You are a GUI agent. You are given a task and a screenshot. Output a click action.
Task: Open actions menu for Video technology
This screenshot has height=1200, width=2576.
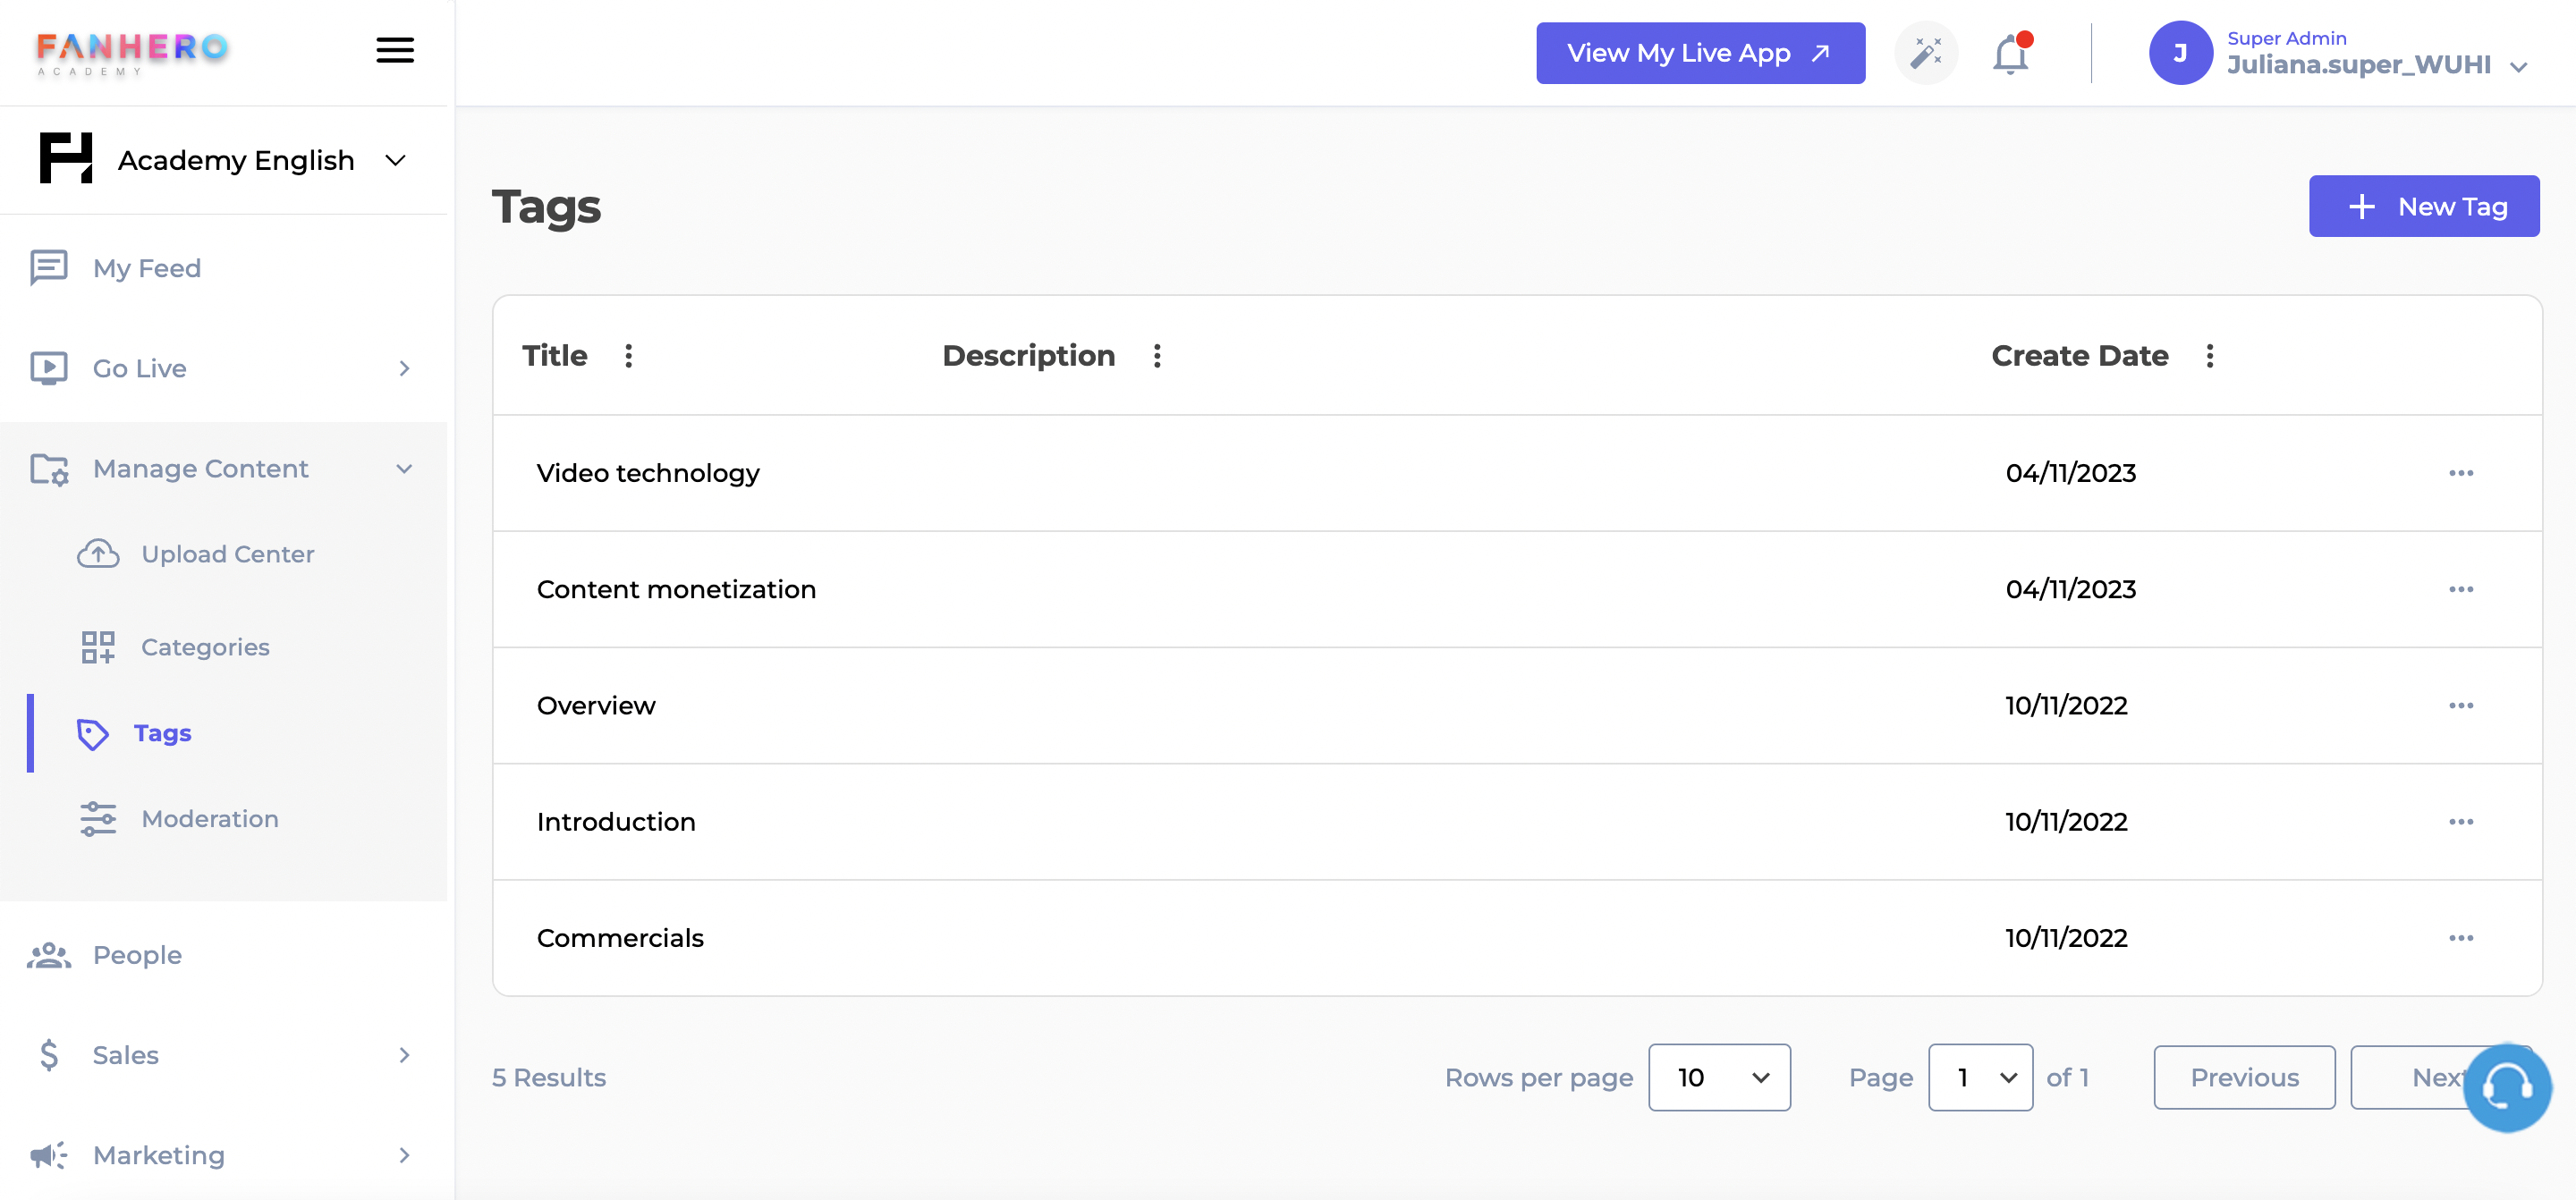click(x=2461, y=472)
